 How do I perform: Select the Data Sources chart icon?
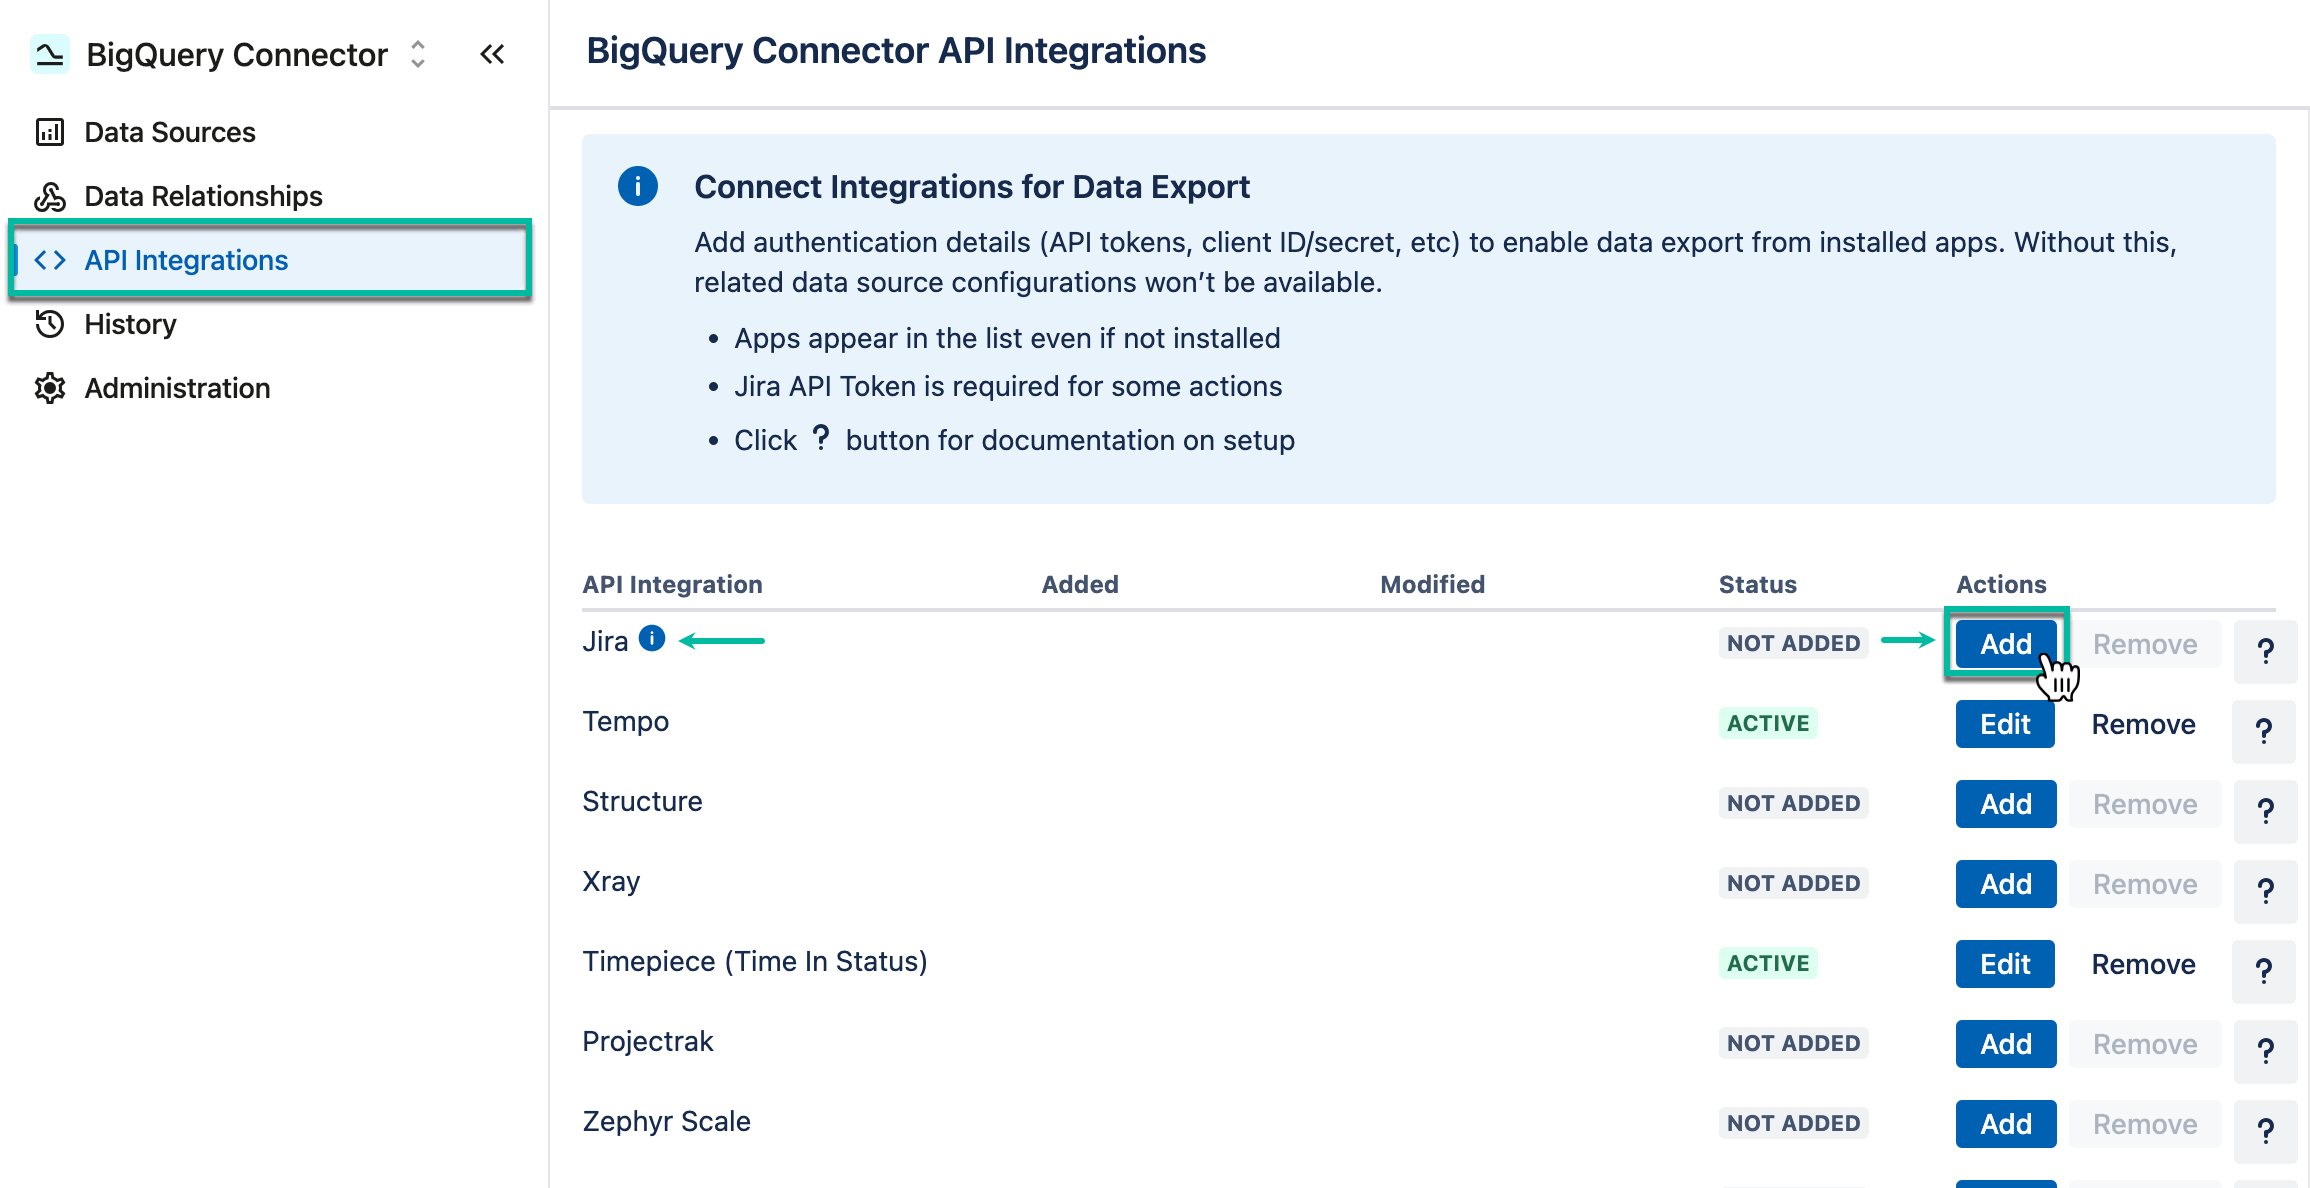pos(50,131)
